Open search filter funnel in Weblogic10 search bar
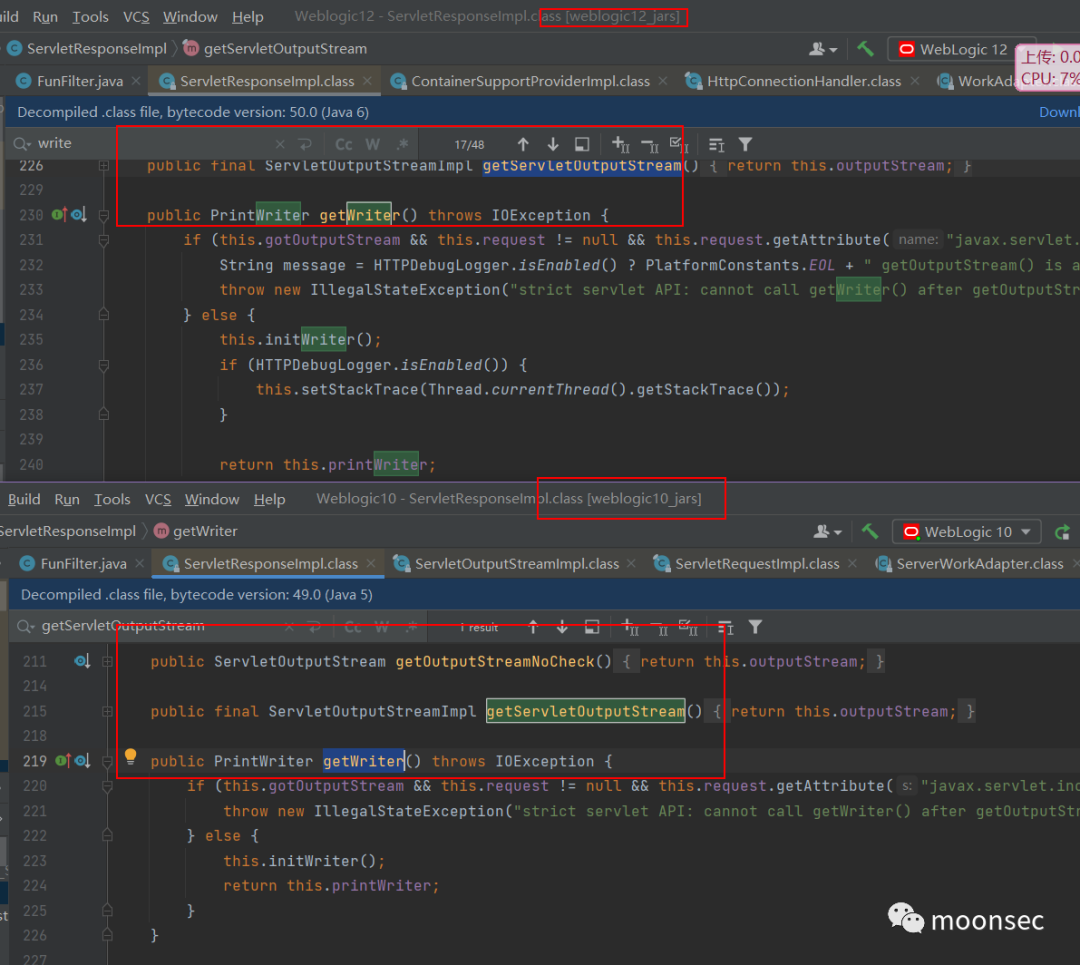This screenshot has height=965, width=1080. coord(755,627)
